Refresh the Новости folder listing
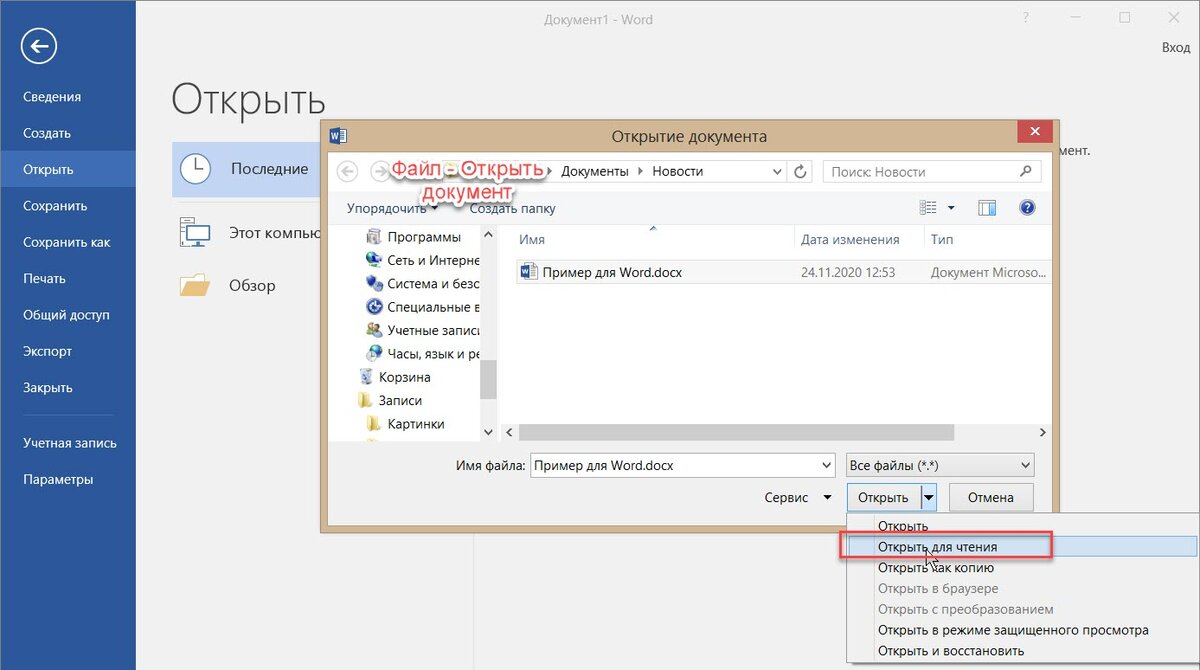 pos(800,172)
